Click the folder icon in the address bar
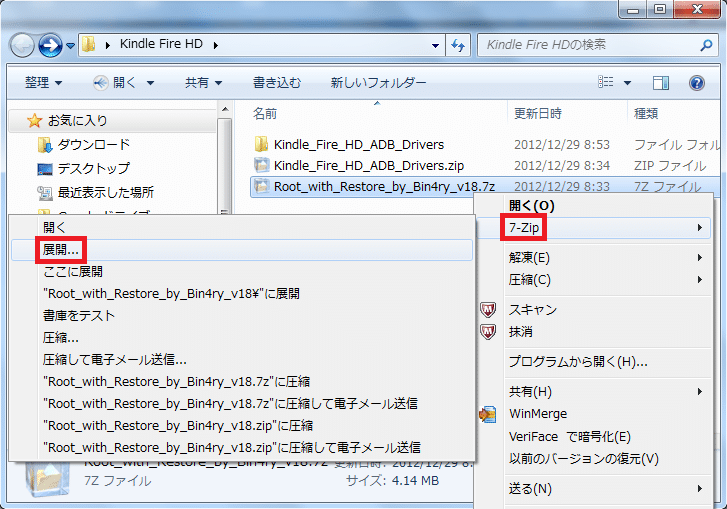Viewport: 727px width, 509px height. pyautogui.click(x=88, y=45)
